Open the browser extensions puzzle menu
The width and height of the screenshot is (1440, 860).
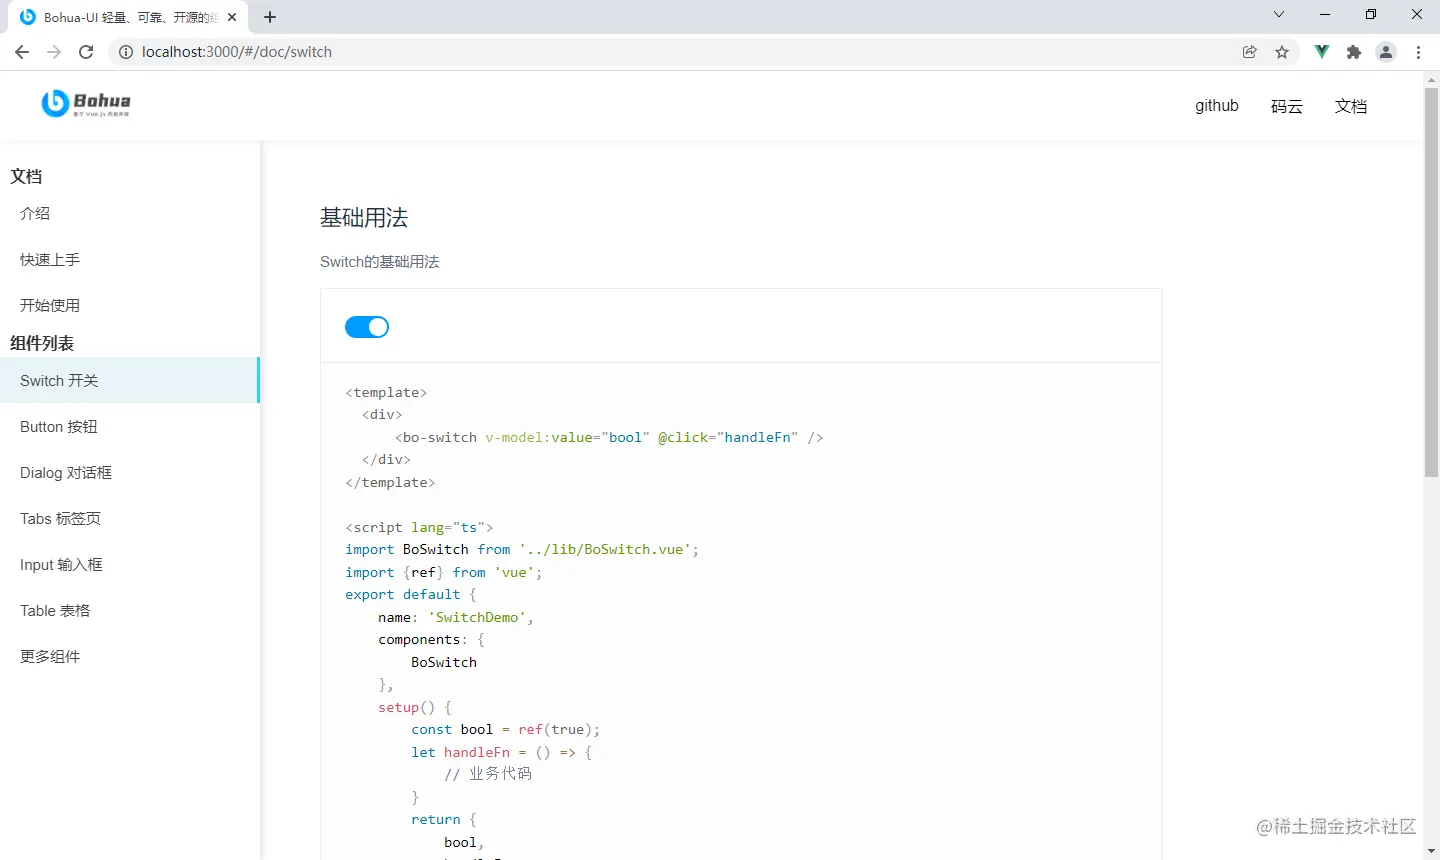(x=1354, y=52)
